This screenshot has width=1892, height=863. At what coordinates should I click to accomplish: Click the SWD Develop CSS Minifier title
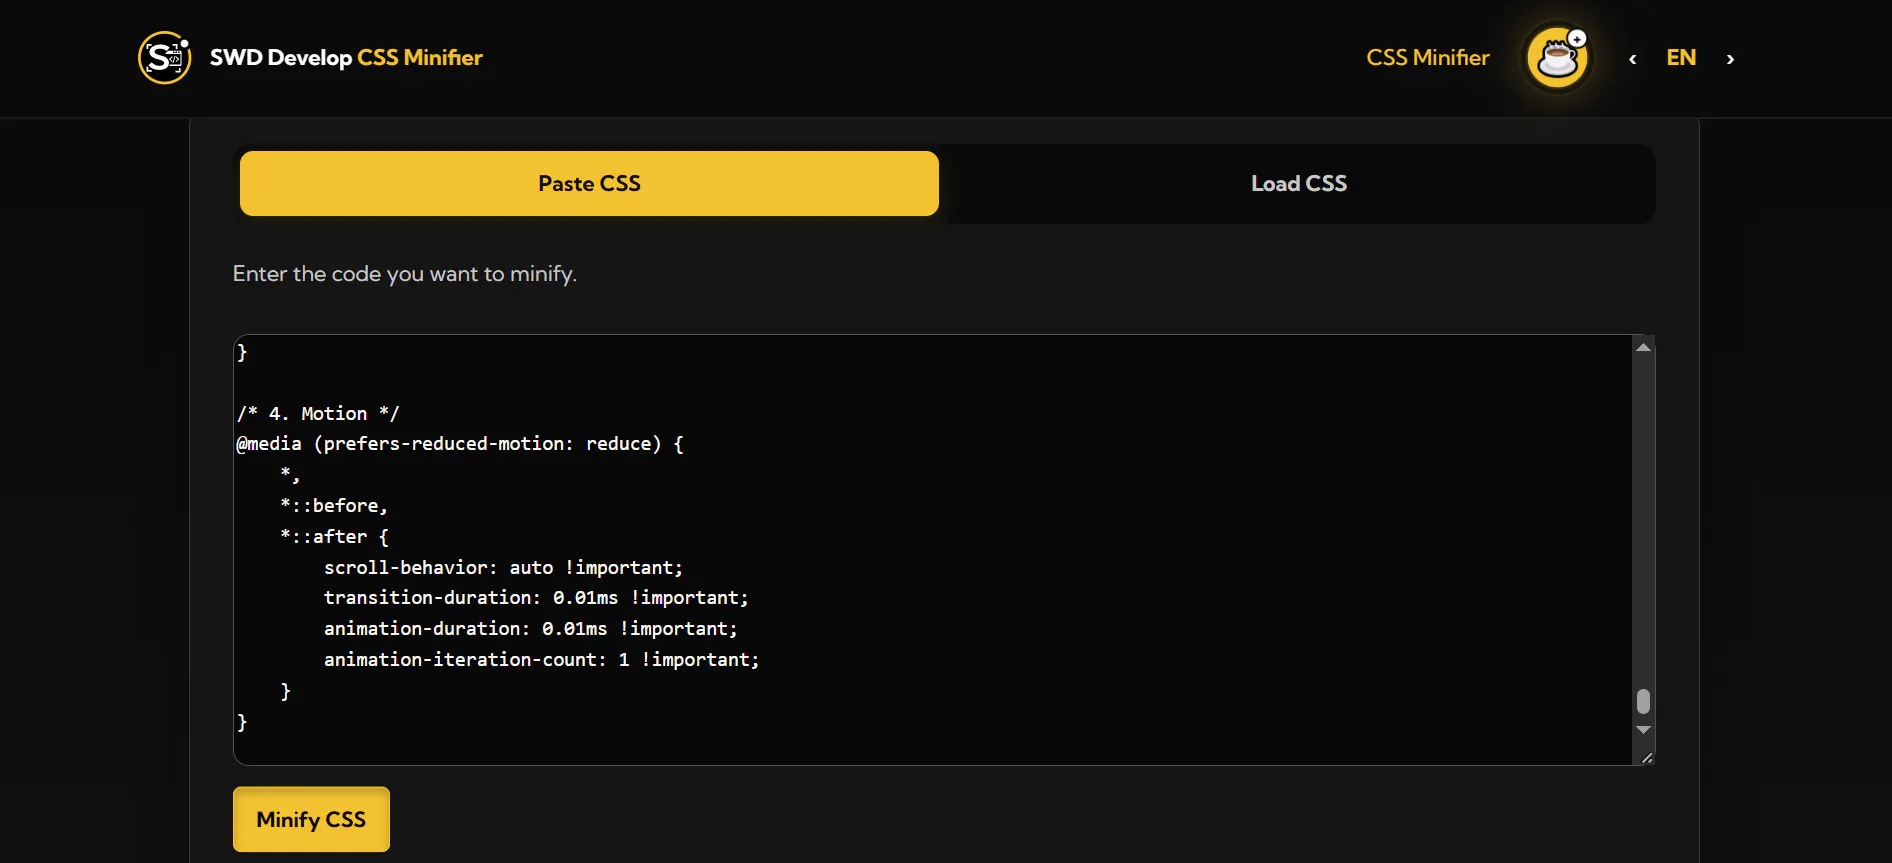coord(346,58)
